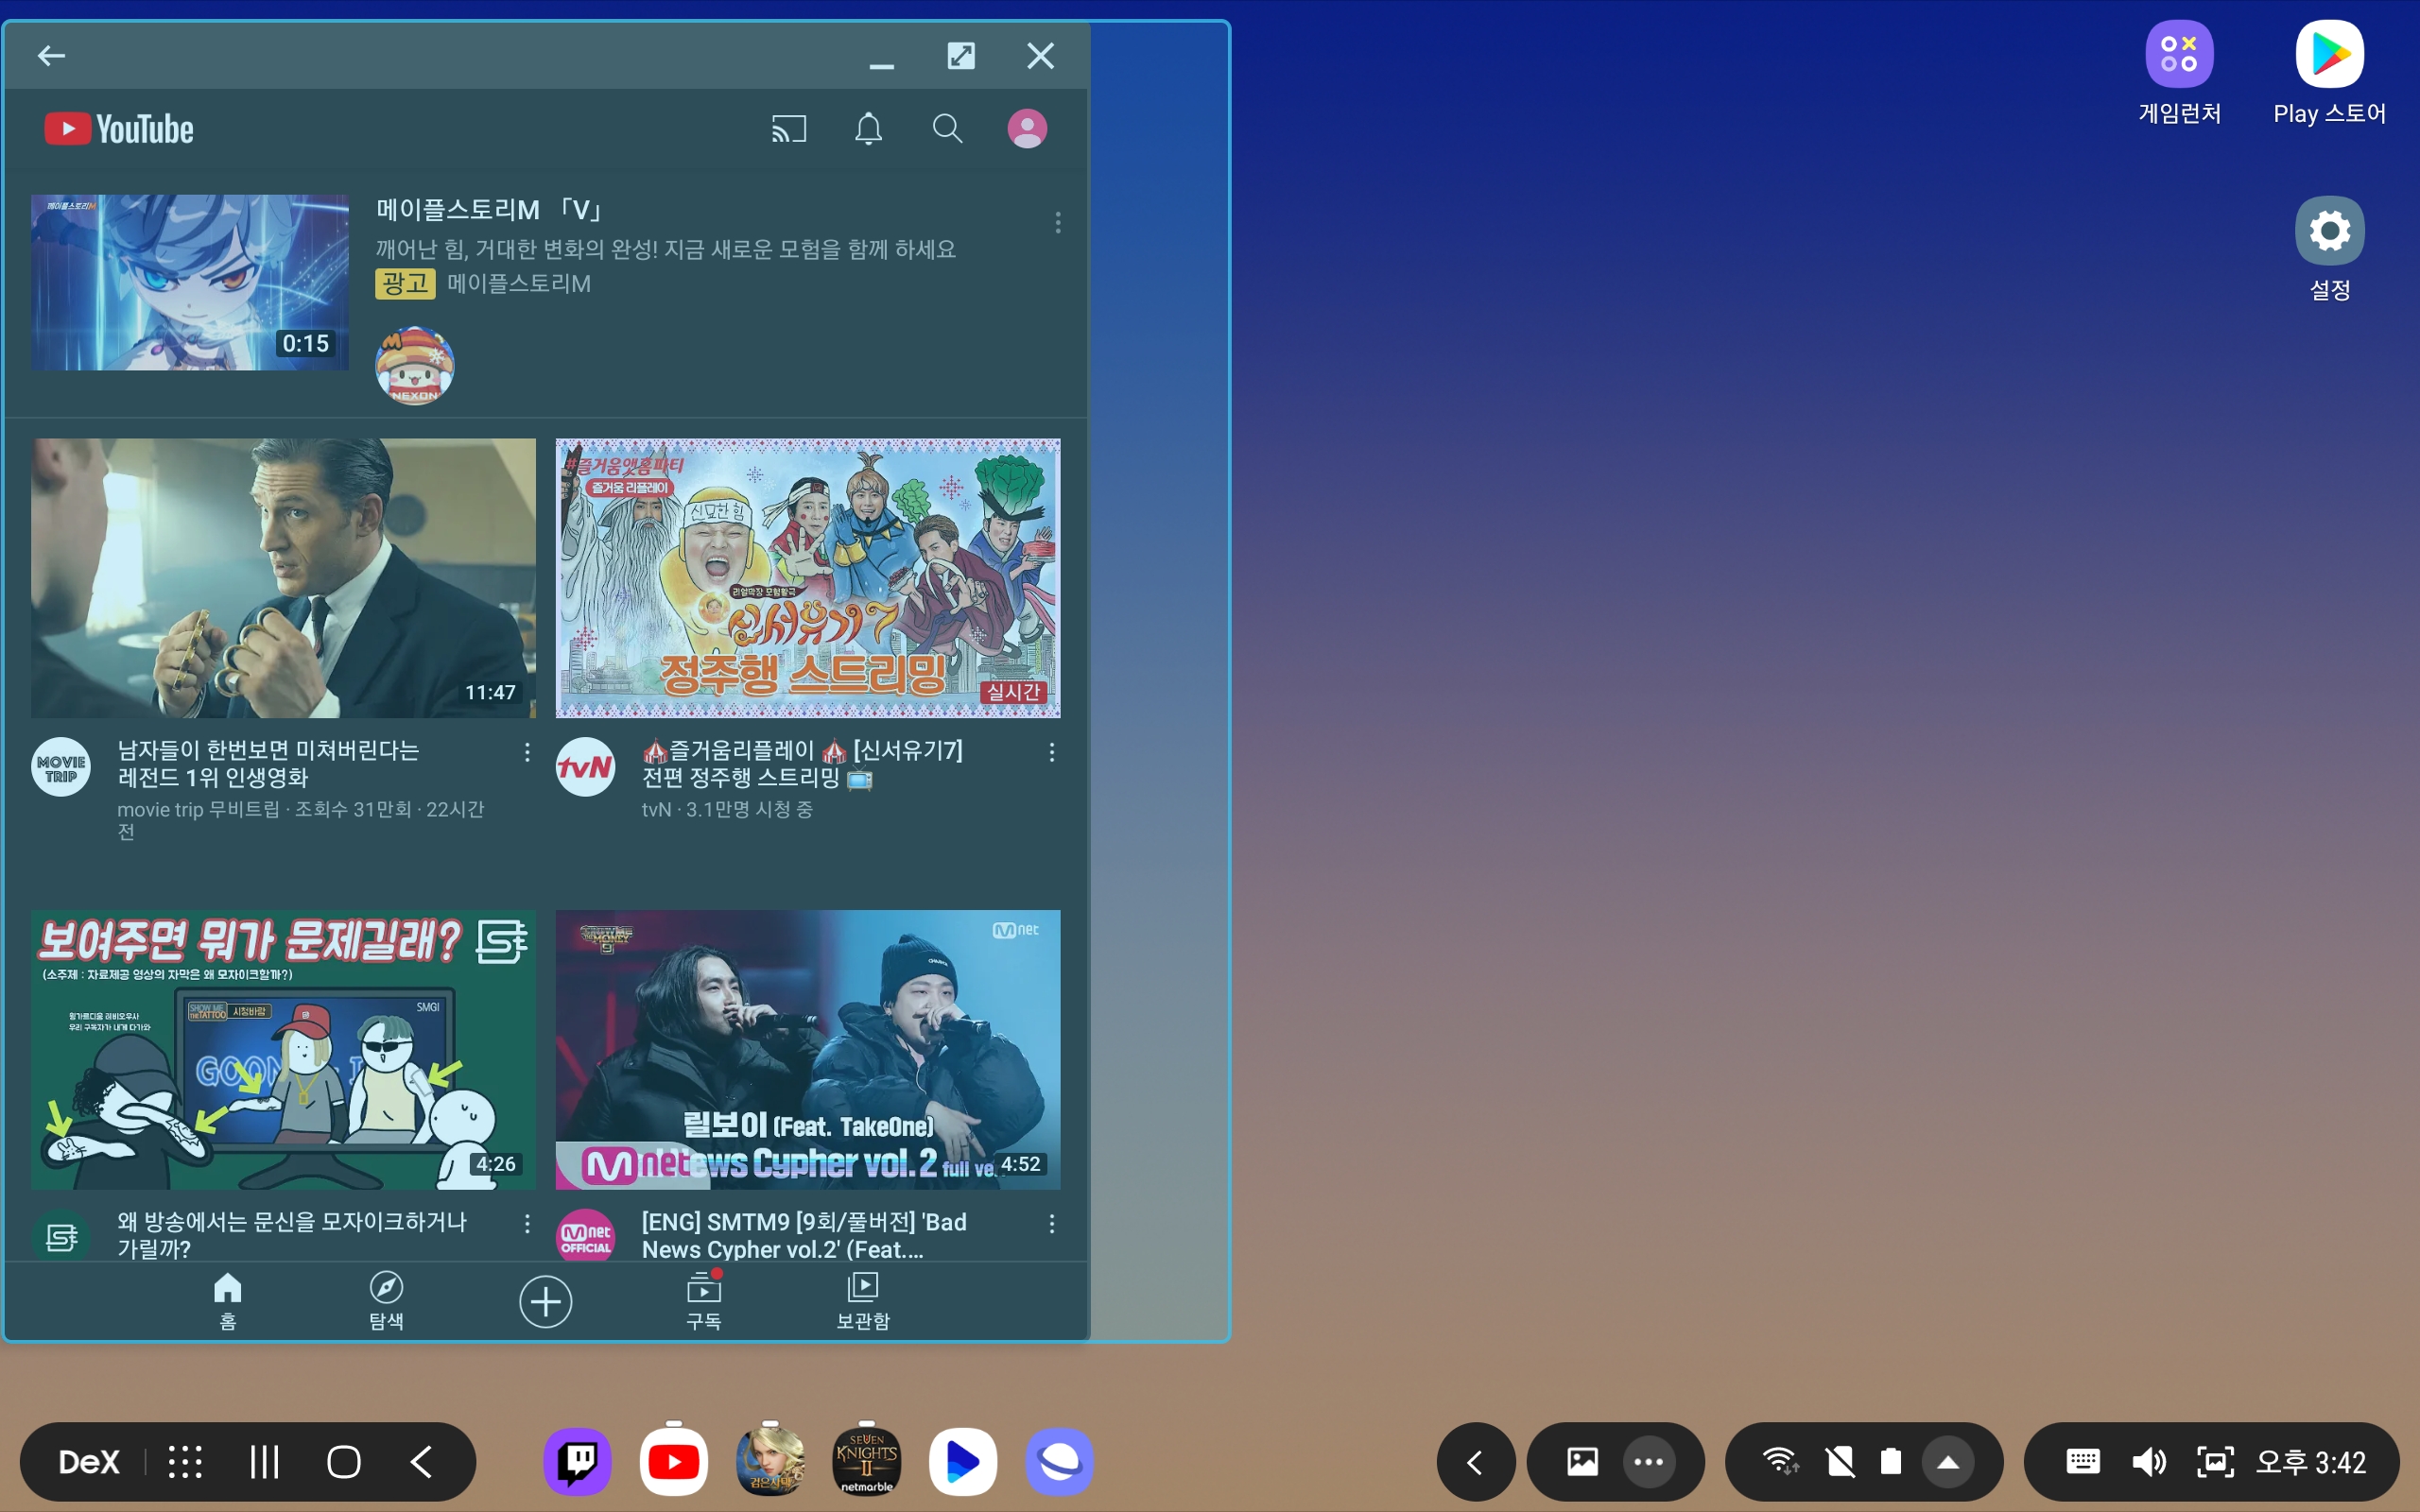Go to home via taskbar circle button
Image resolution: width=2420 pixels, height=1512 pixels.
(x=344, y=1461)
